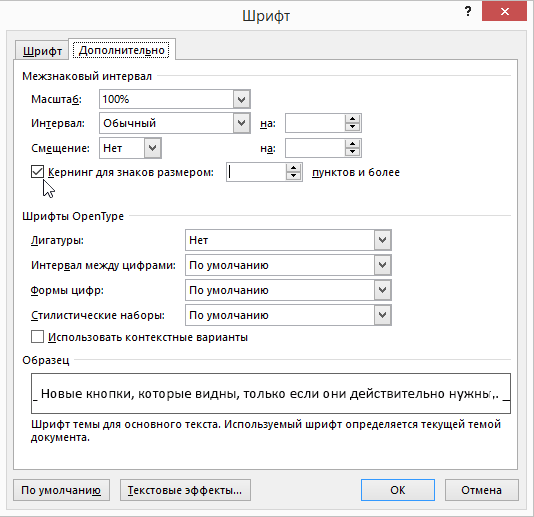Select the Дополнительно tab
Viewport: 534px width, 517px height.
point(122,50)
